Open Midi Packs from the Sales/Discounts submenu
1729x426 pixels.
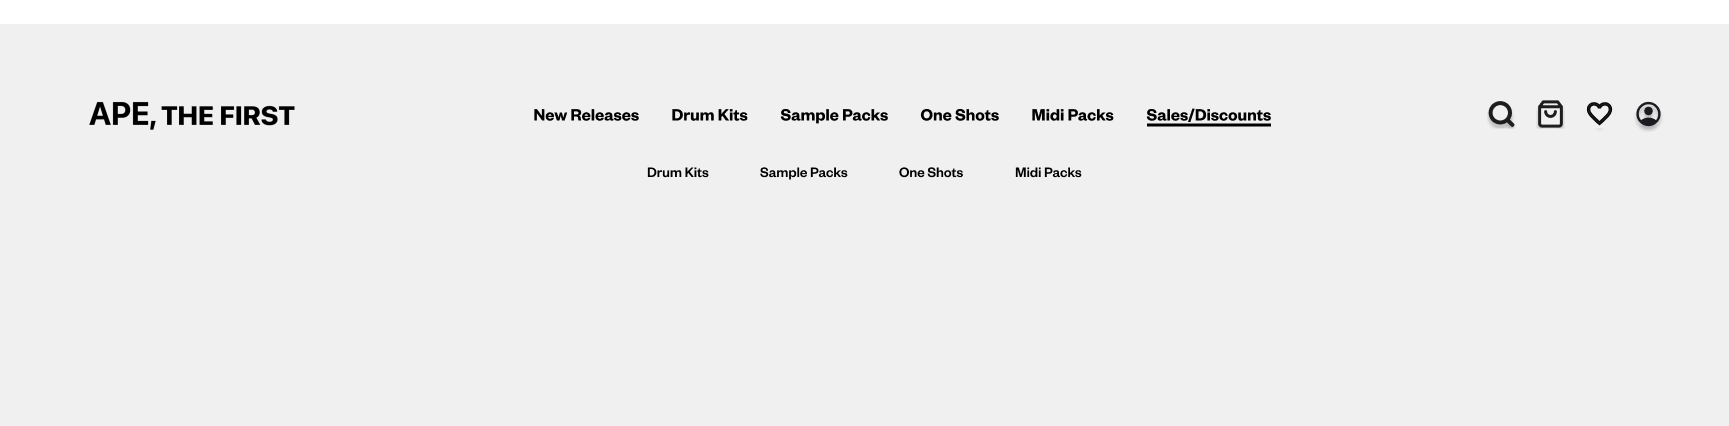tap(1048, 172)
